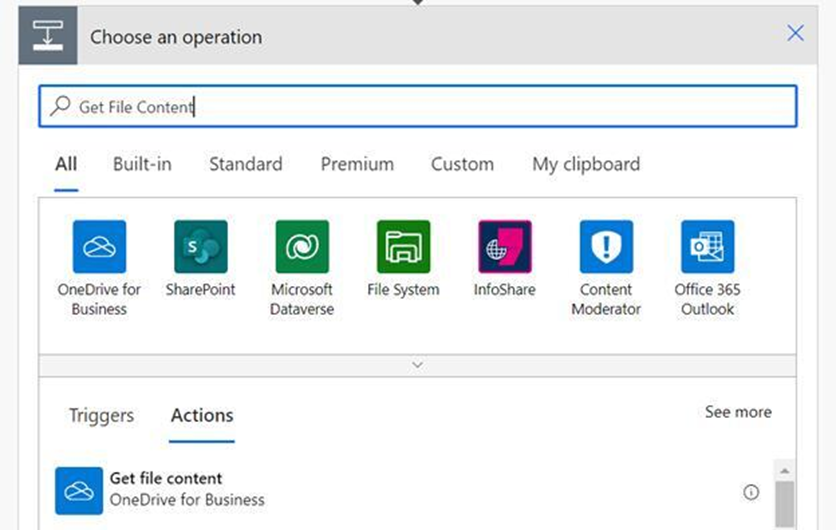Switch to the Triggers tab

pos(101,415)
